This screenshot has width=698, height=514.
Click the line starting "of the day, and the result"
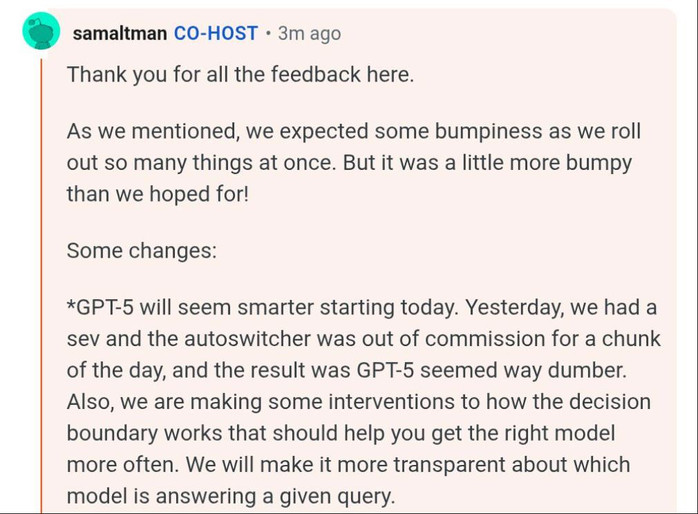click(346, 370)
